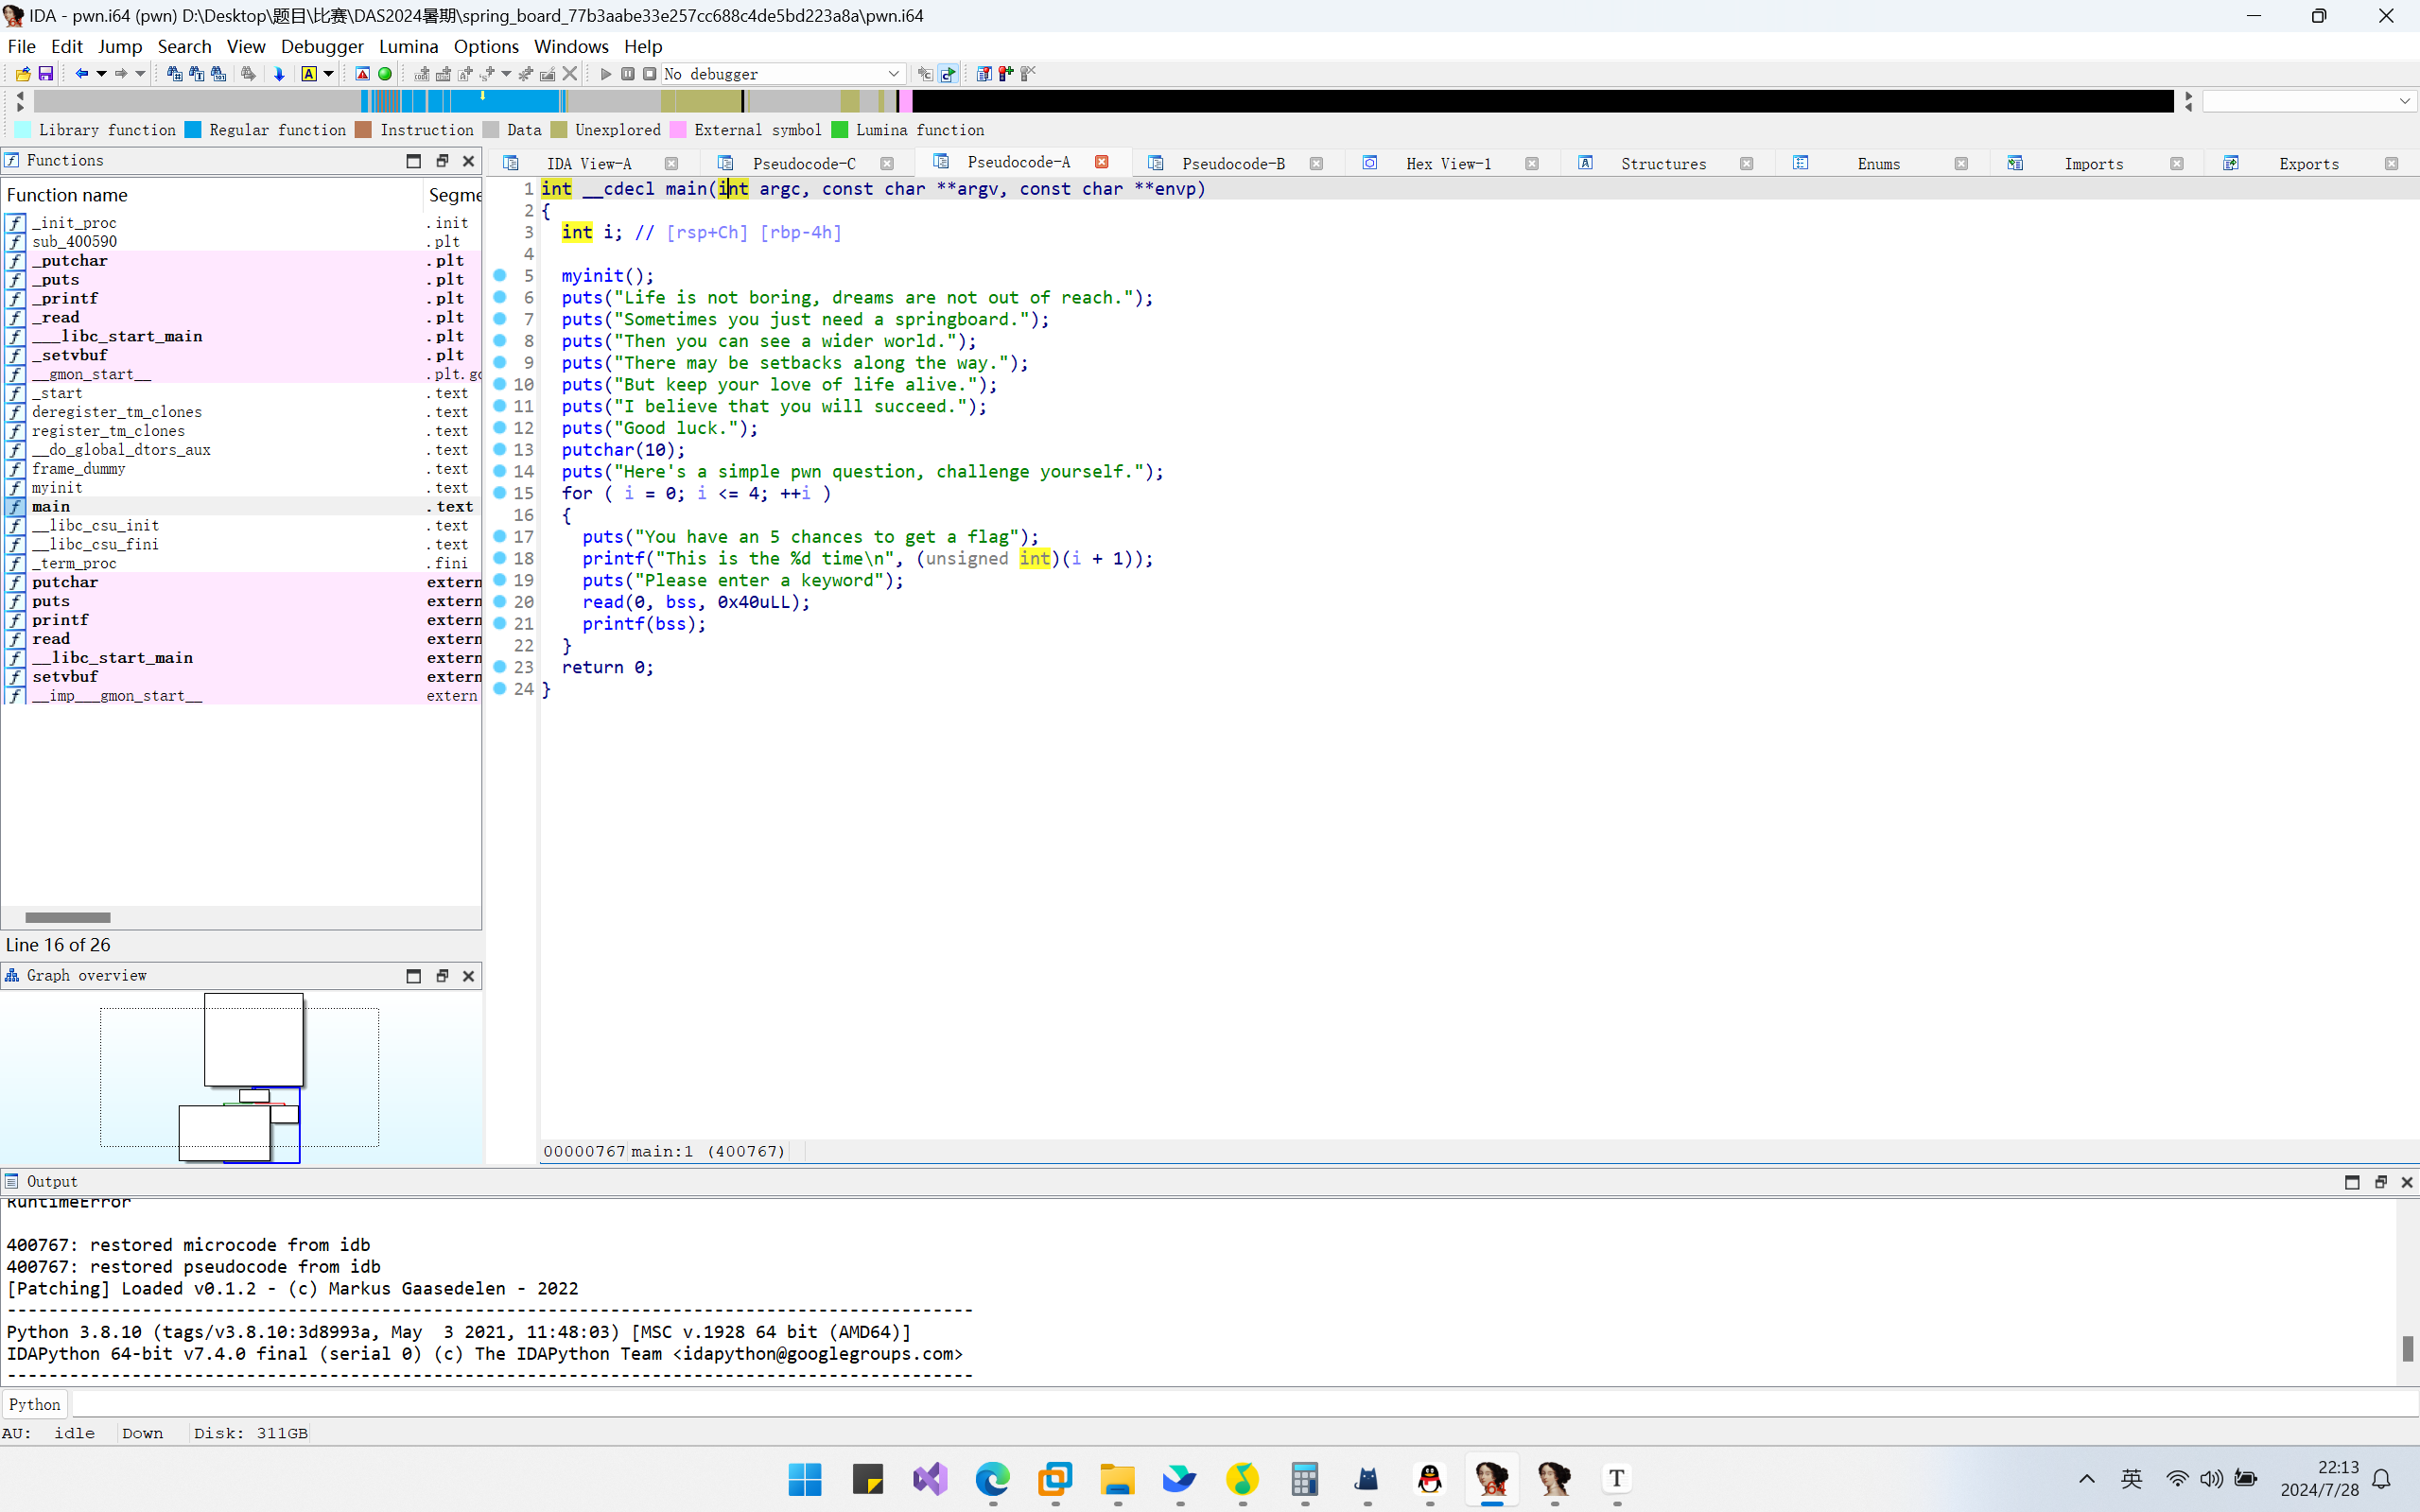2420x1512 pixels.
Task: Pause process with the pause button
Action: [x=628, y=74]
